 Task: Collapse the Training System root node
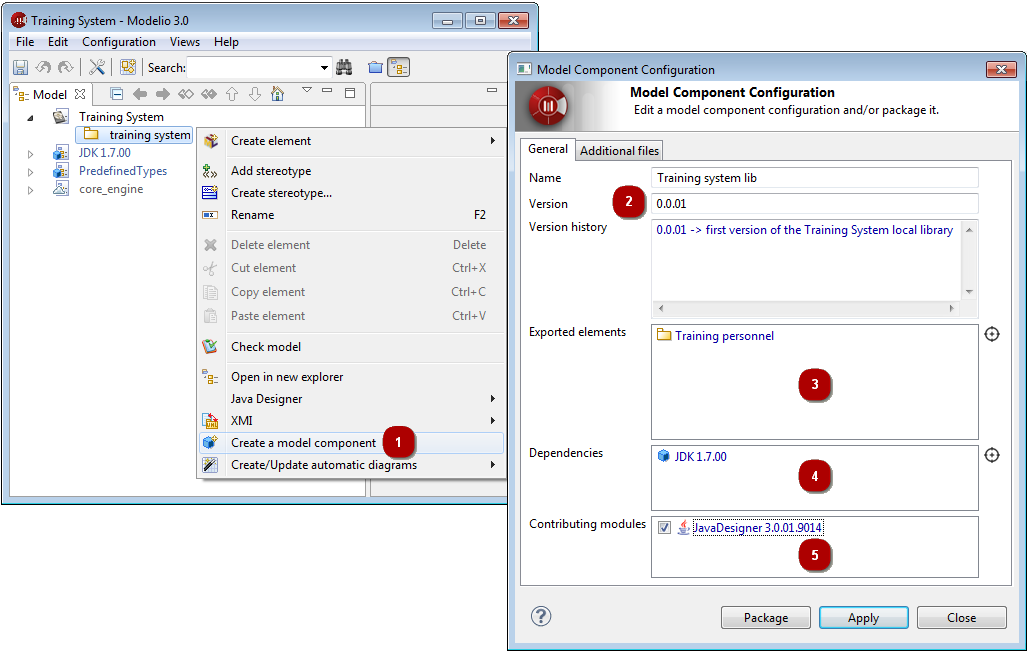pos(30,118)
